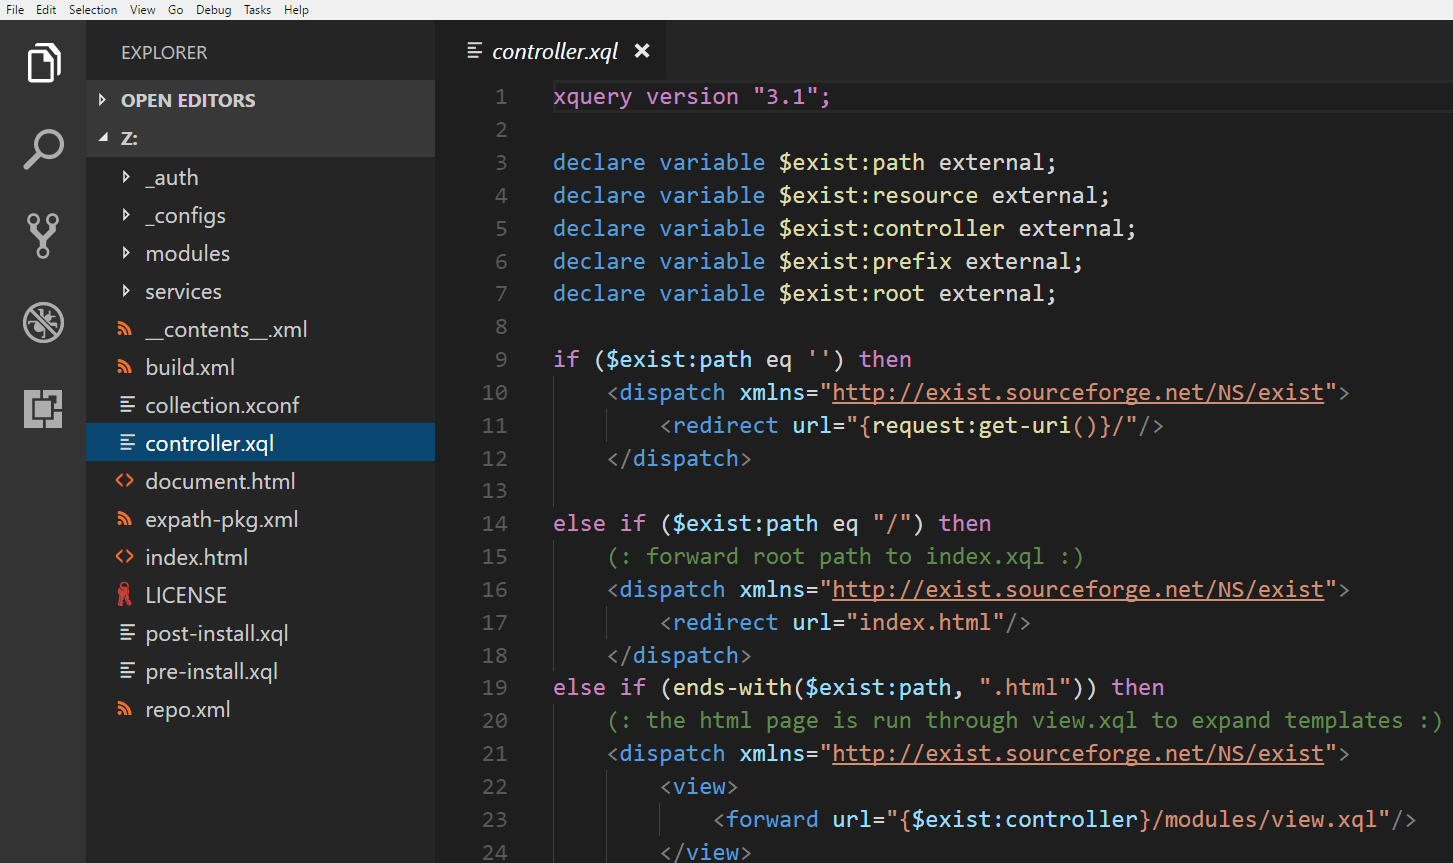Open the Extensions view icon

(43, 409)
